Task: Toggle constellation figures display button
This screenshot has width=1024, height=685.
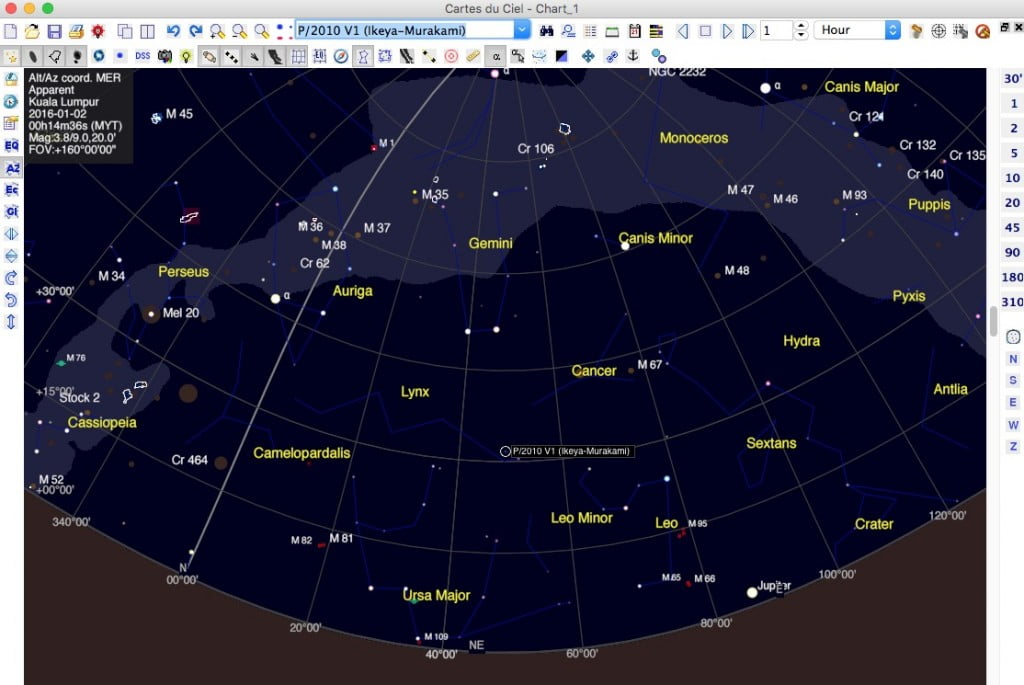Action: pos(362,56)
